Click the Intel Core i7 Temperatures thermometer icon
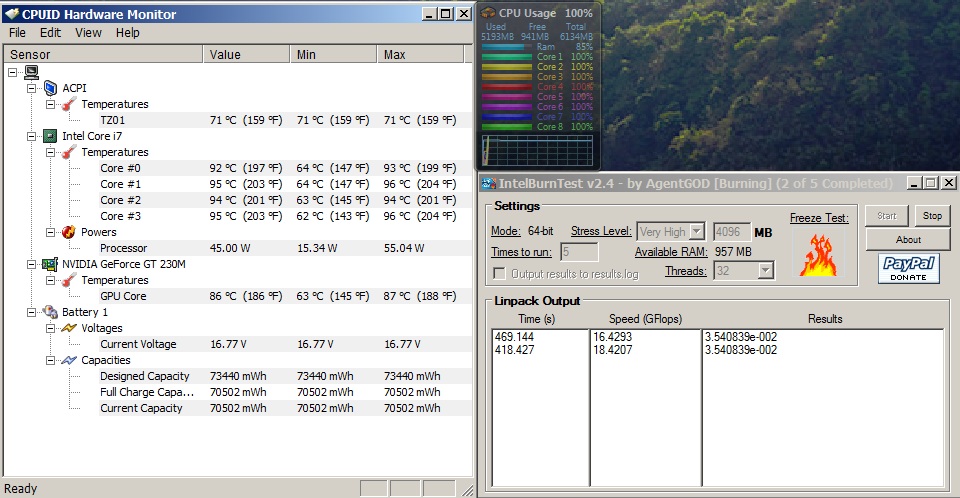 tap(69, 152)
